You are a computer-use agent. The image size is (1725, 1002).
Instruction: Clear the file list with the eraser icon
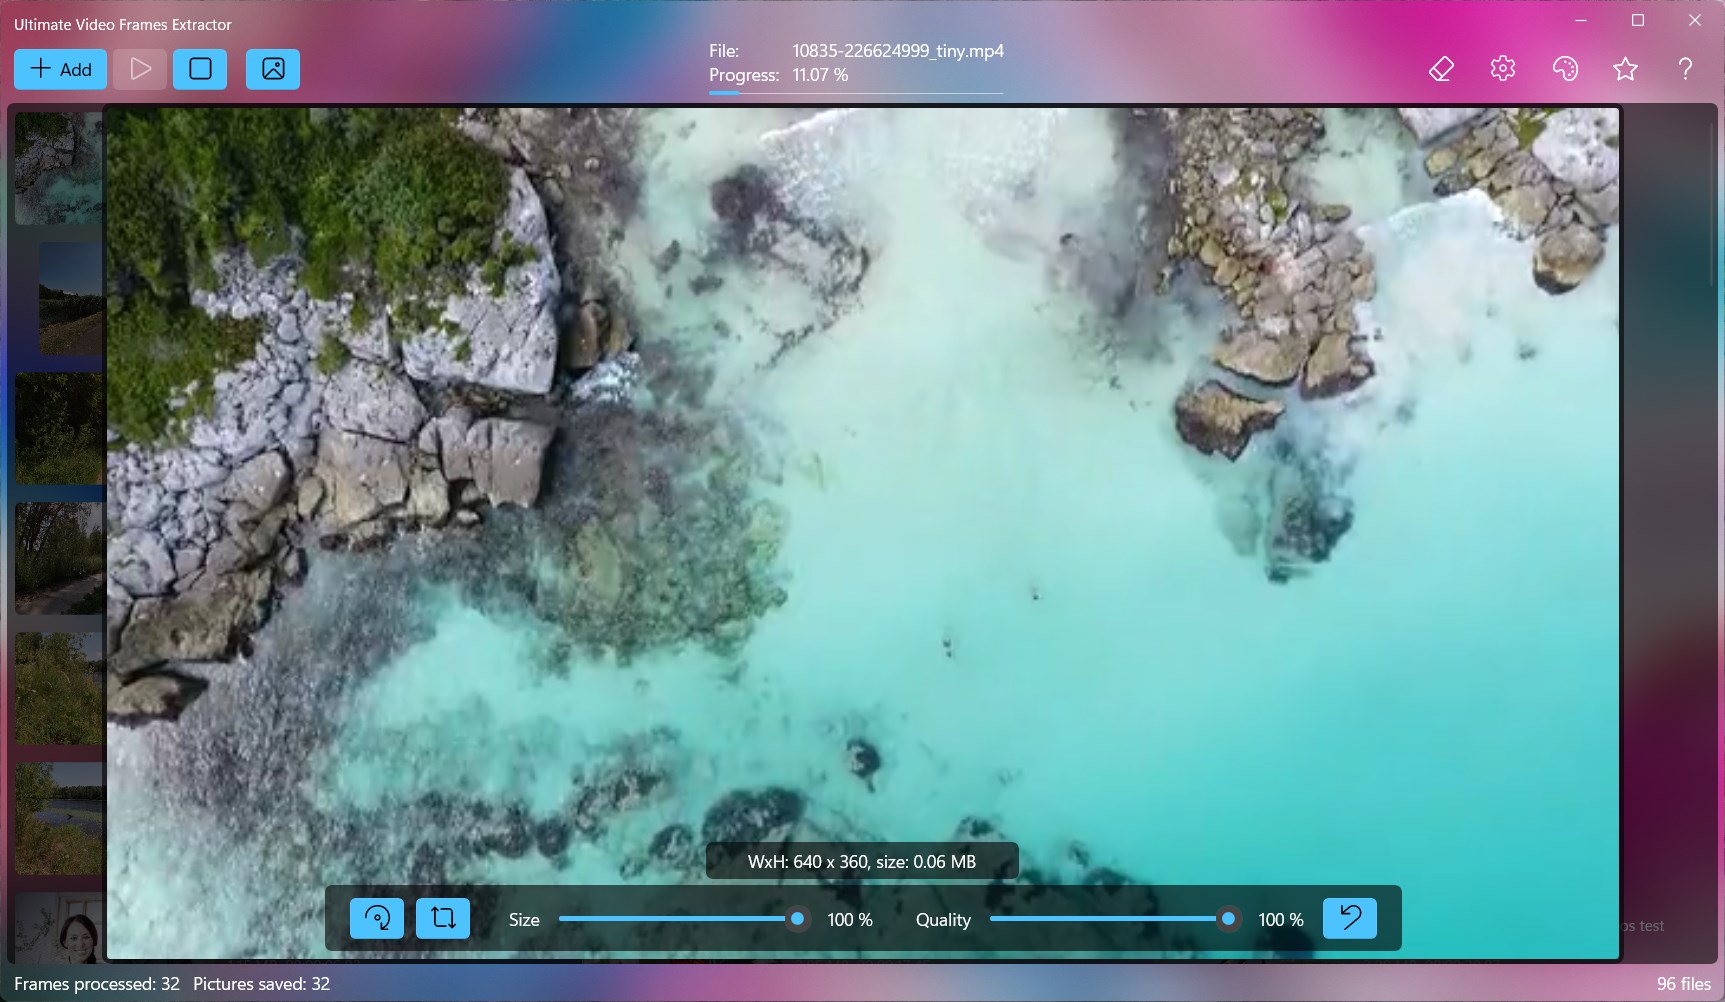pyautogui.click(x=1440, y=68)
